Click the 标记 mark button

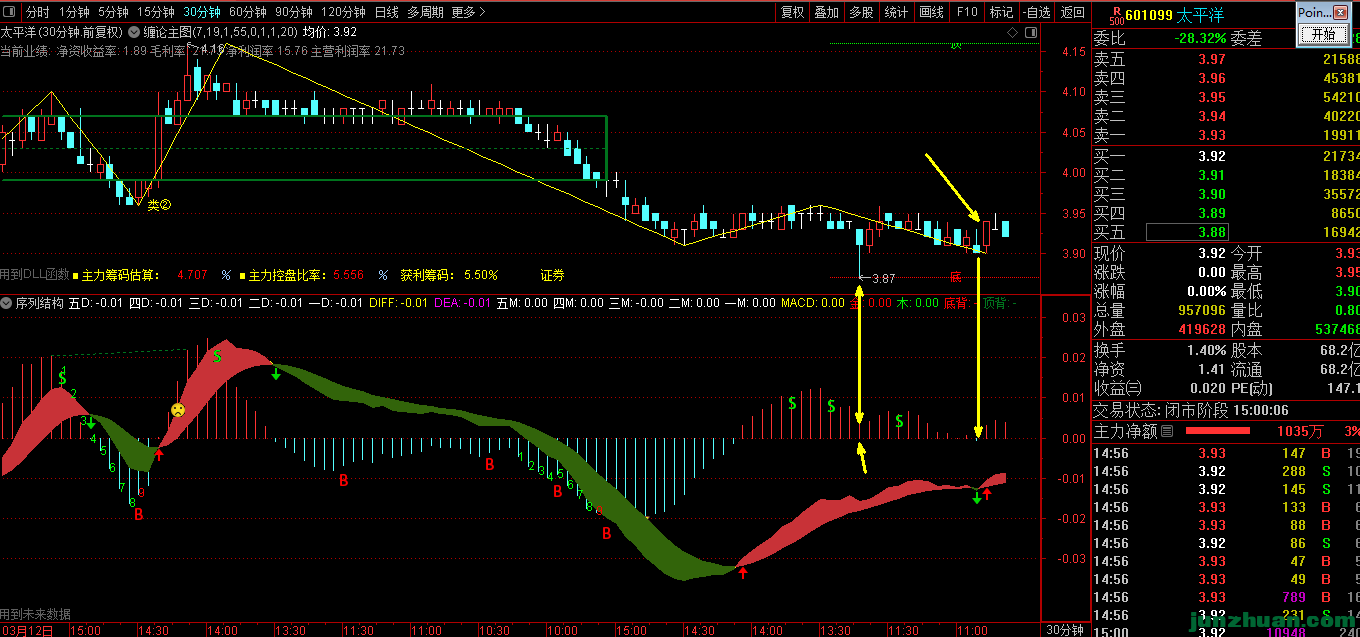point(1001,12)
